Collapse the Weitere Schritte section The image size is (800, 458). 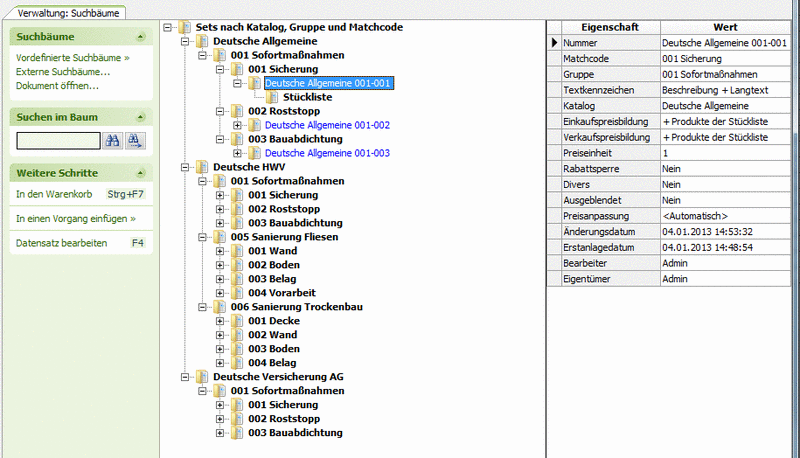tap(140, 173)
